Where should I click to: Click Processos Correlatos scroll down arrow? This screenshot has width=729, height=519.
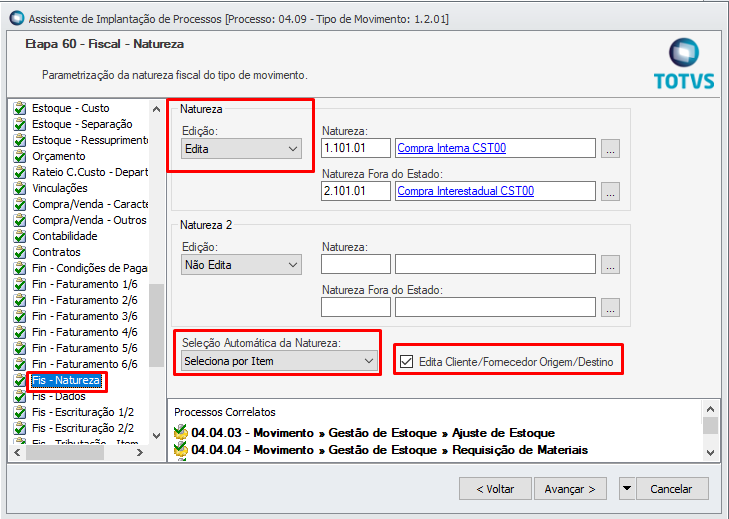710,452
